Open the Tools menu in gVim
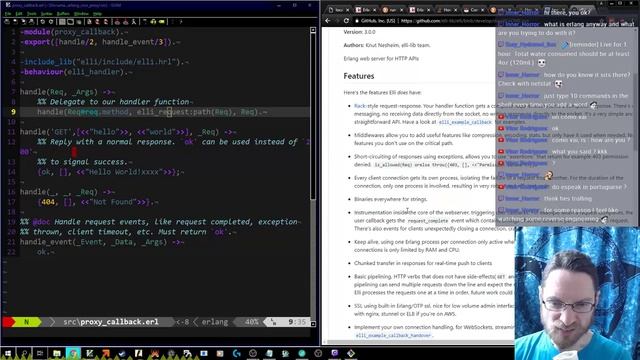Viewport: 640px width, 360px height. pos(31,14)
